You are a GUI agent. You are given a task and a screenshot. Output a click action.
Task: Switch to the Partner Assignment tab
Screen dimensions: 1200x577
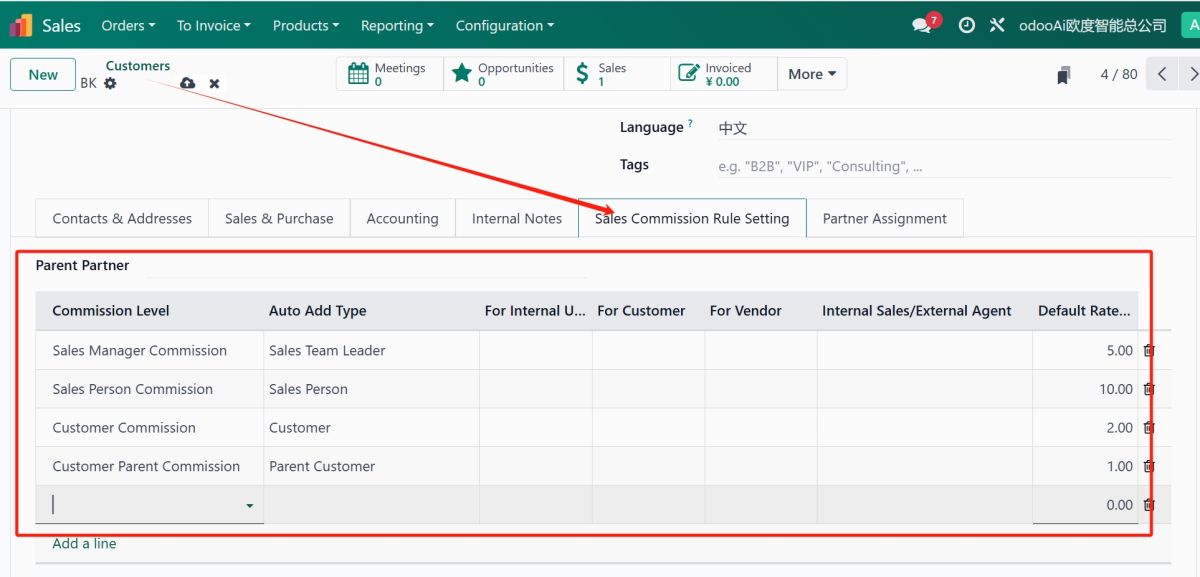pos(884,218)
